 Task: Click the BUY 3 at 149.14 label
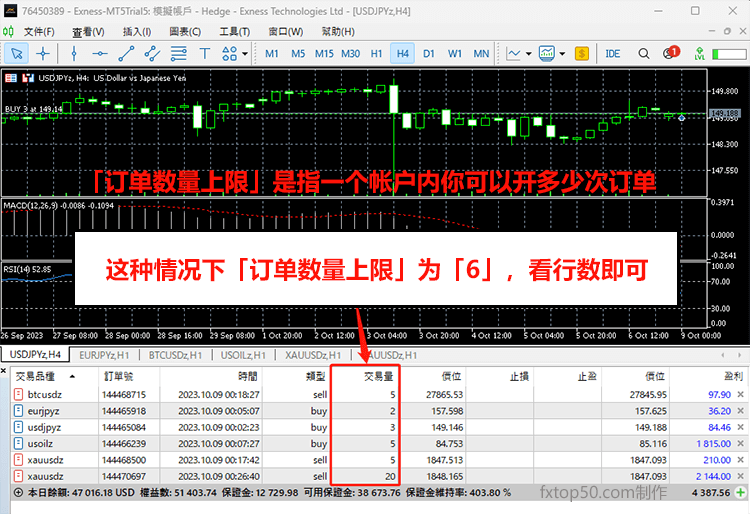(x=33, y=109)
